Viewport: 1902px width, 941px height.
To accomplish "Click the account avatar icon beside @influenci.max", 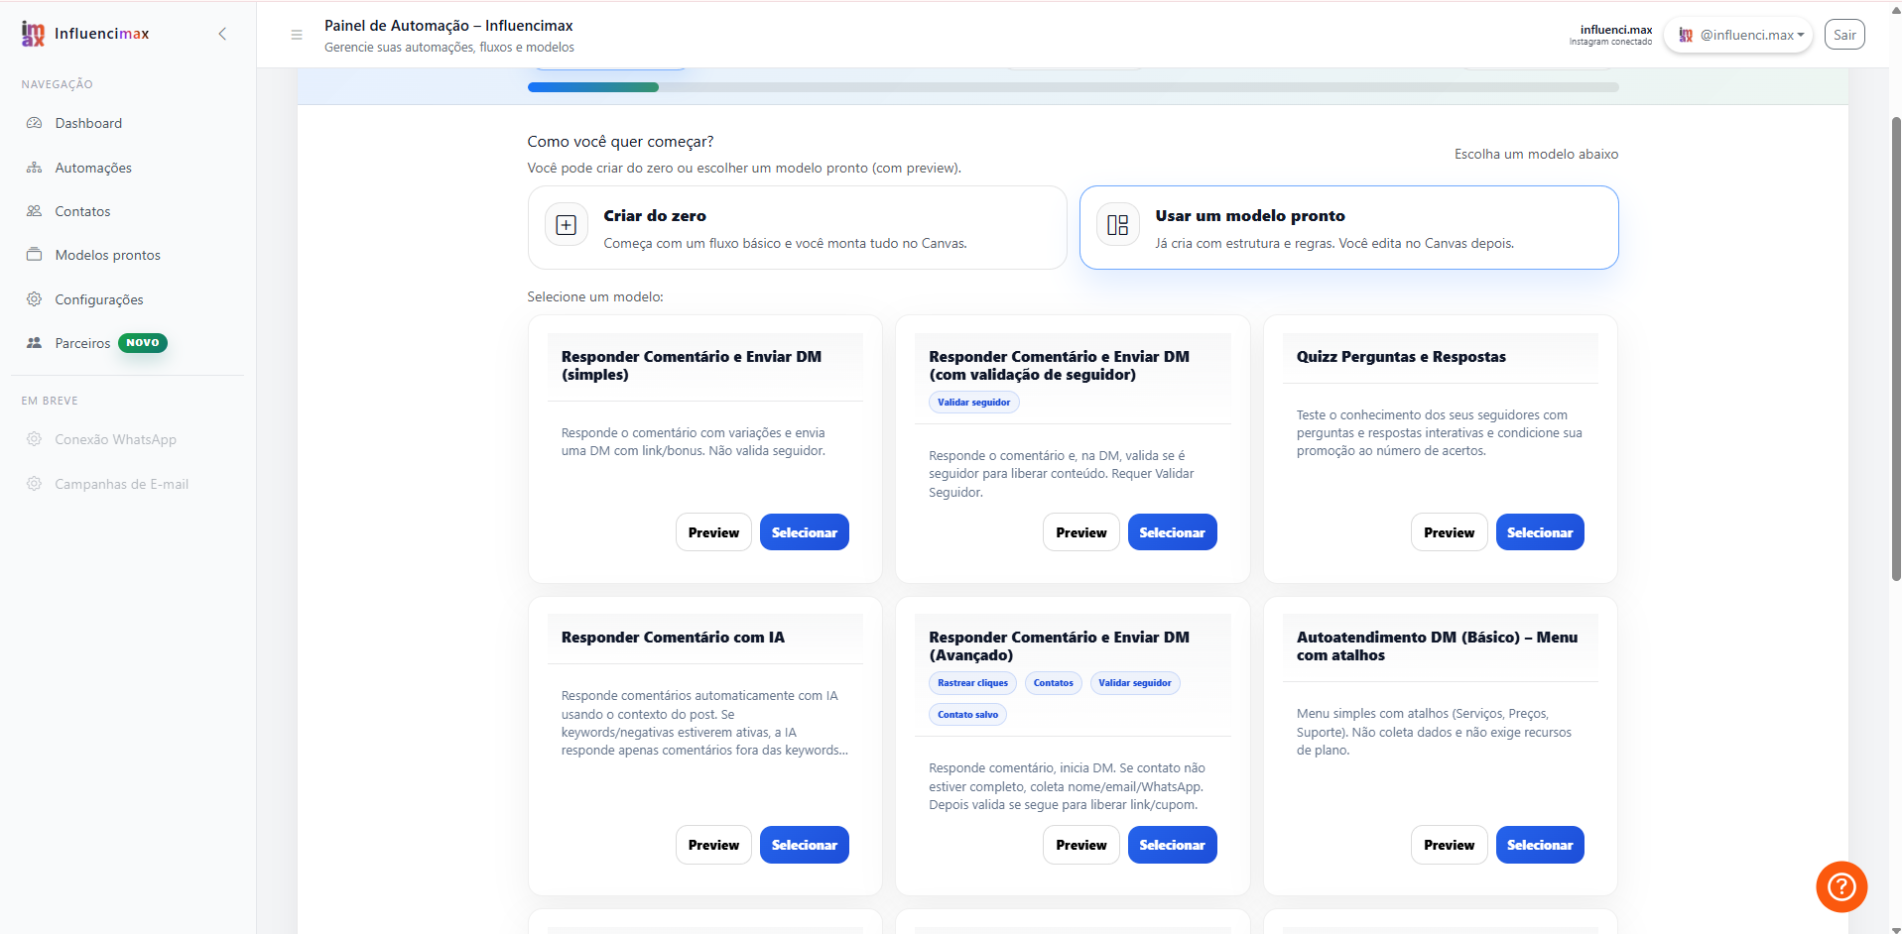I will point(1685,35).
